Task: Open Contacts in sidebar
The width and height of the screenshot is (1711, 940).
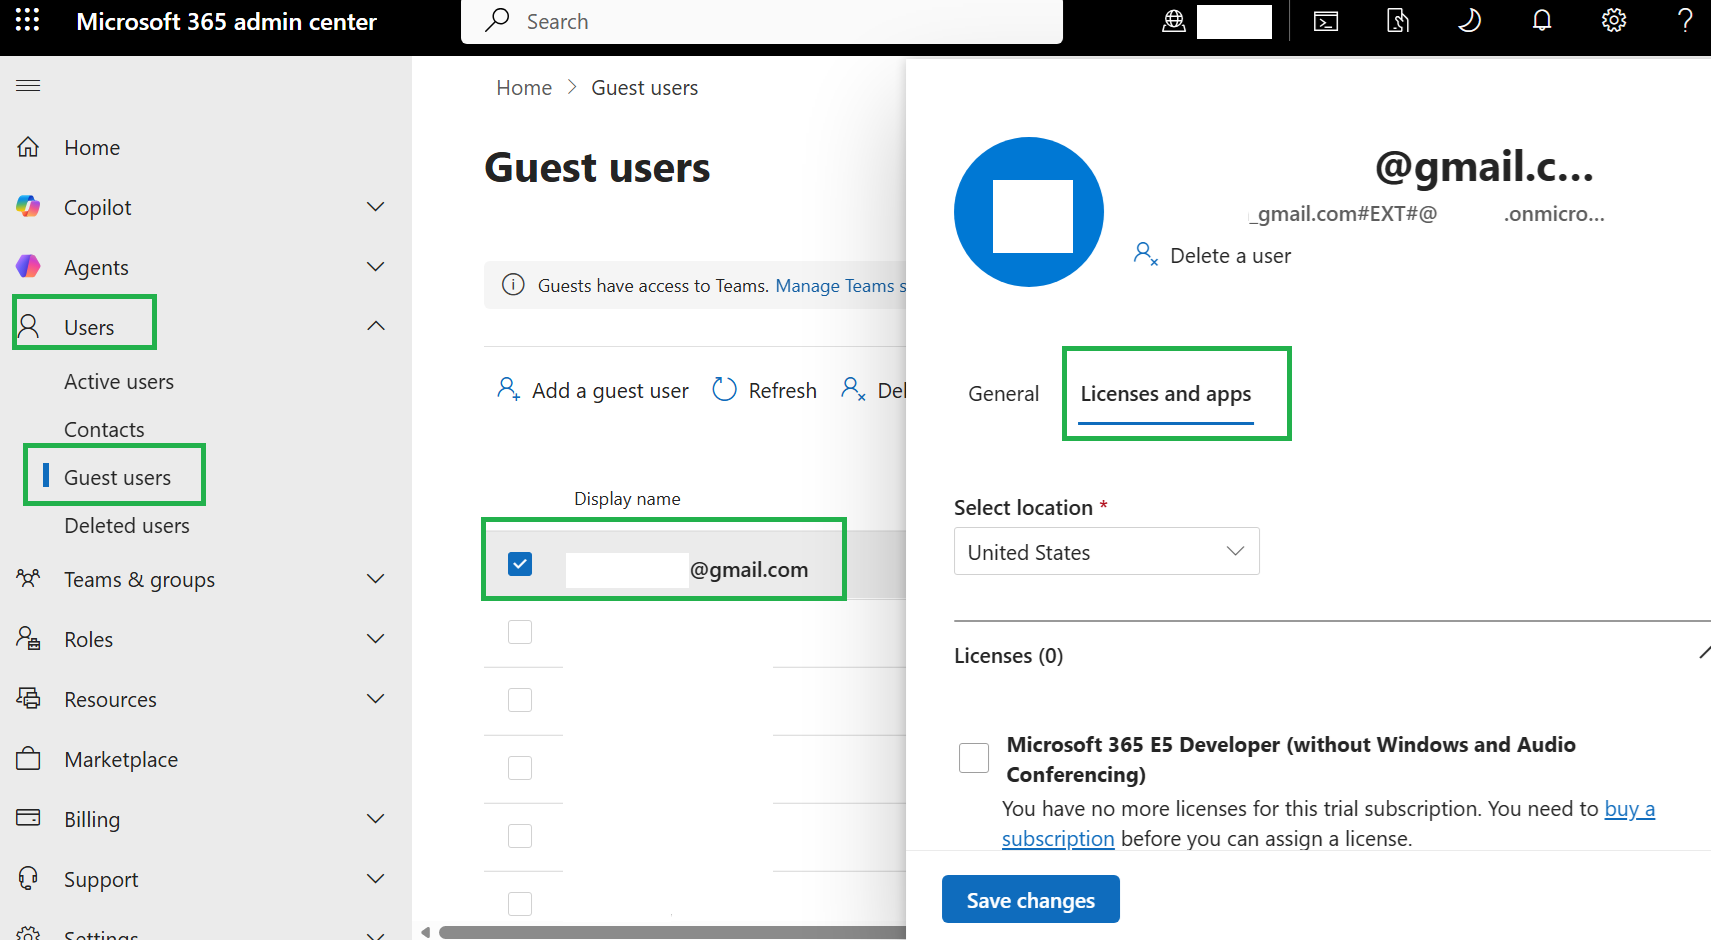Action: click(x=104, y=430)
